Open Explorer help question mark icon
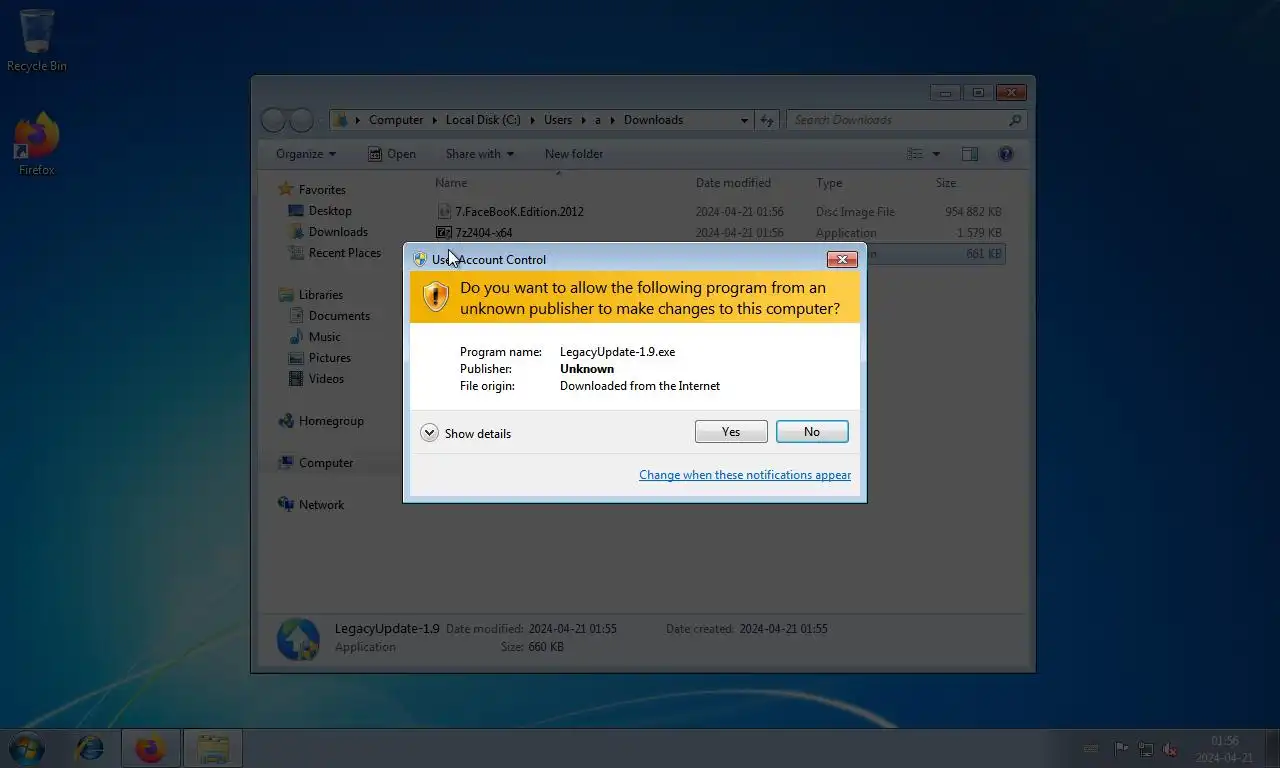The width and height of the screenshot is (1280, 768). [1006, 154]
